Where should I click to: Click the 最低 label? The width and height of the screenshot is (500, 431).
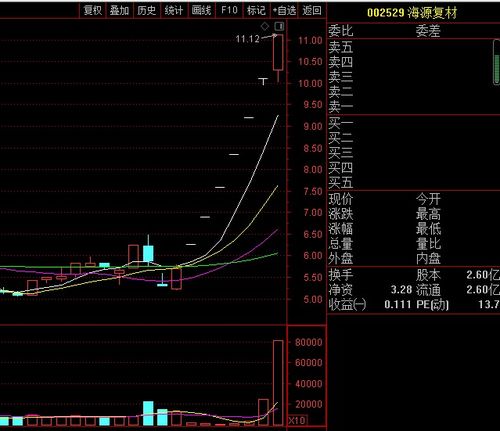428,229
